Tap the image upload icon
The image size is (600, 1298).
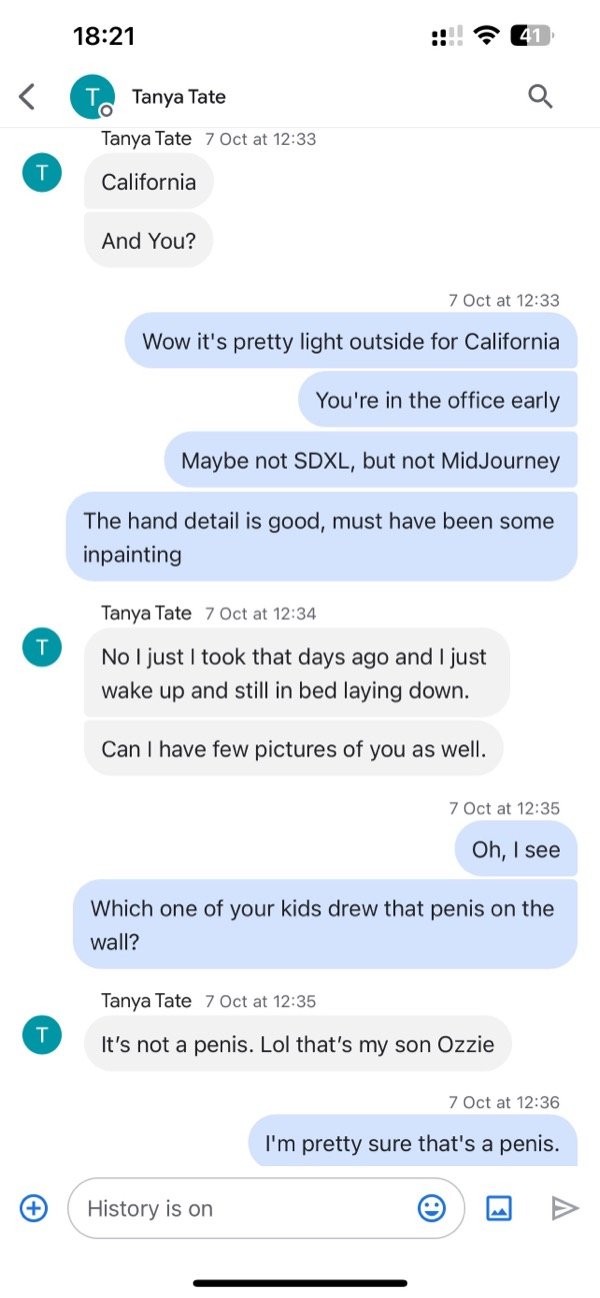(499, 1208)
